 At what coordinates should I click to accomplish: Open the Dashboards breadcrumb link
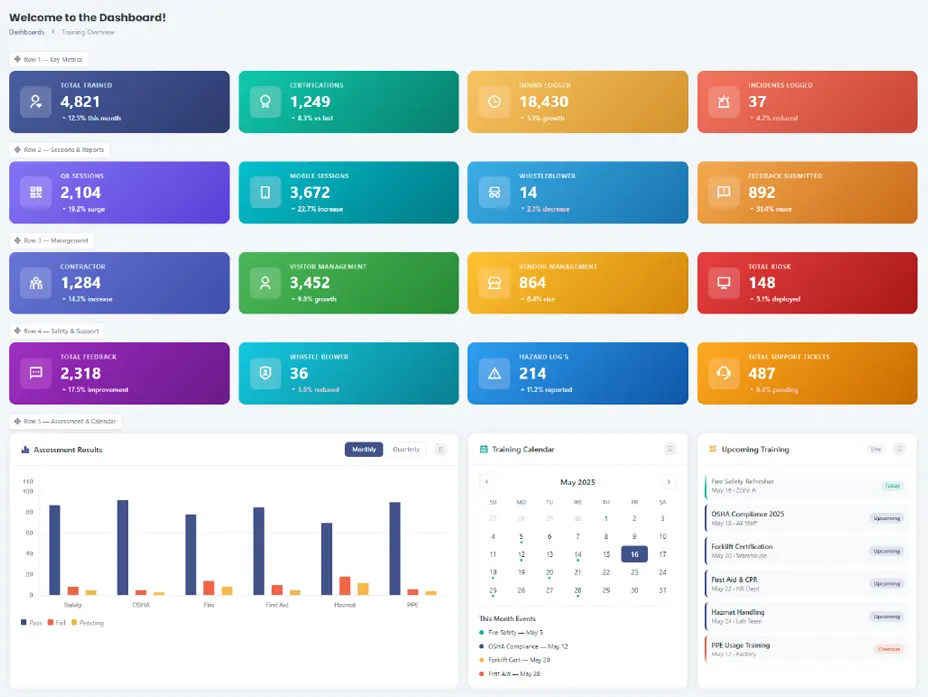(x=27, y=32)
